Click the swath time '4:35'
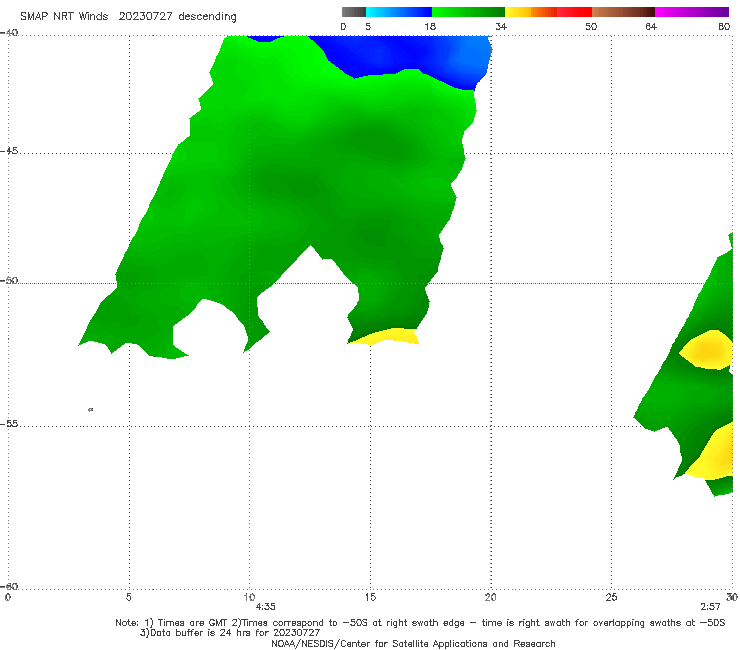The width and height of the screenshot is (740, 650). 266,607
